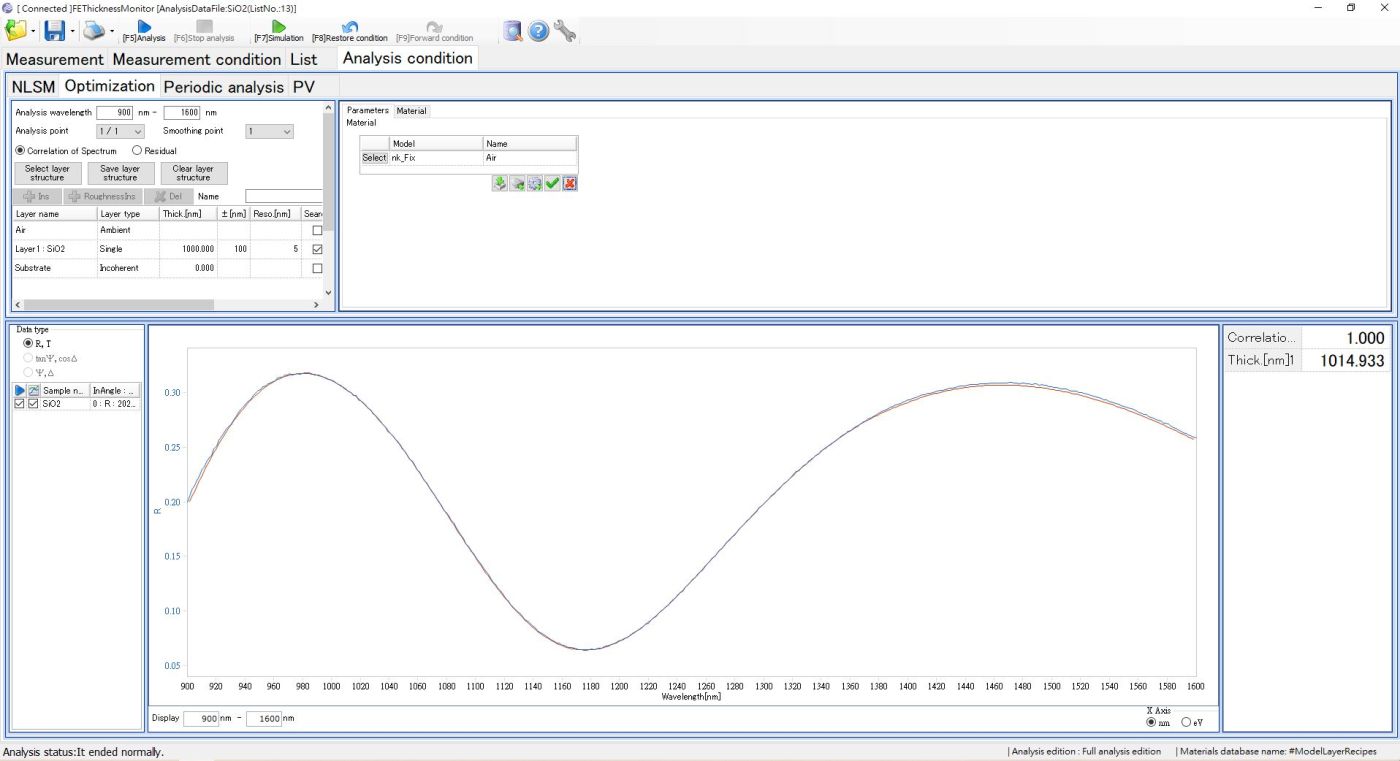Viewport: 1400px width, 761px height.
Task: Switch to the List tab
Action: (x=304, y=59)
